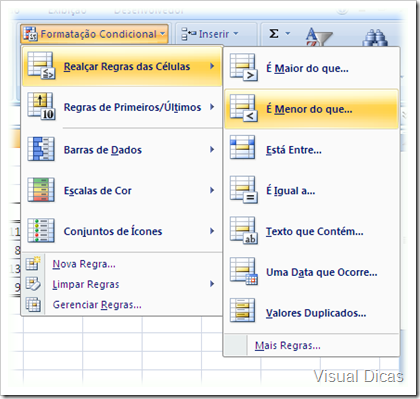This screenshot has height=399, width=420.
Task: Click the Limpar Regras eraser icon
Action: (x=33, y=284)
